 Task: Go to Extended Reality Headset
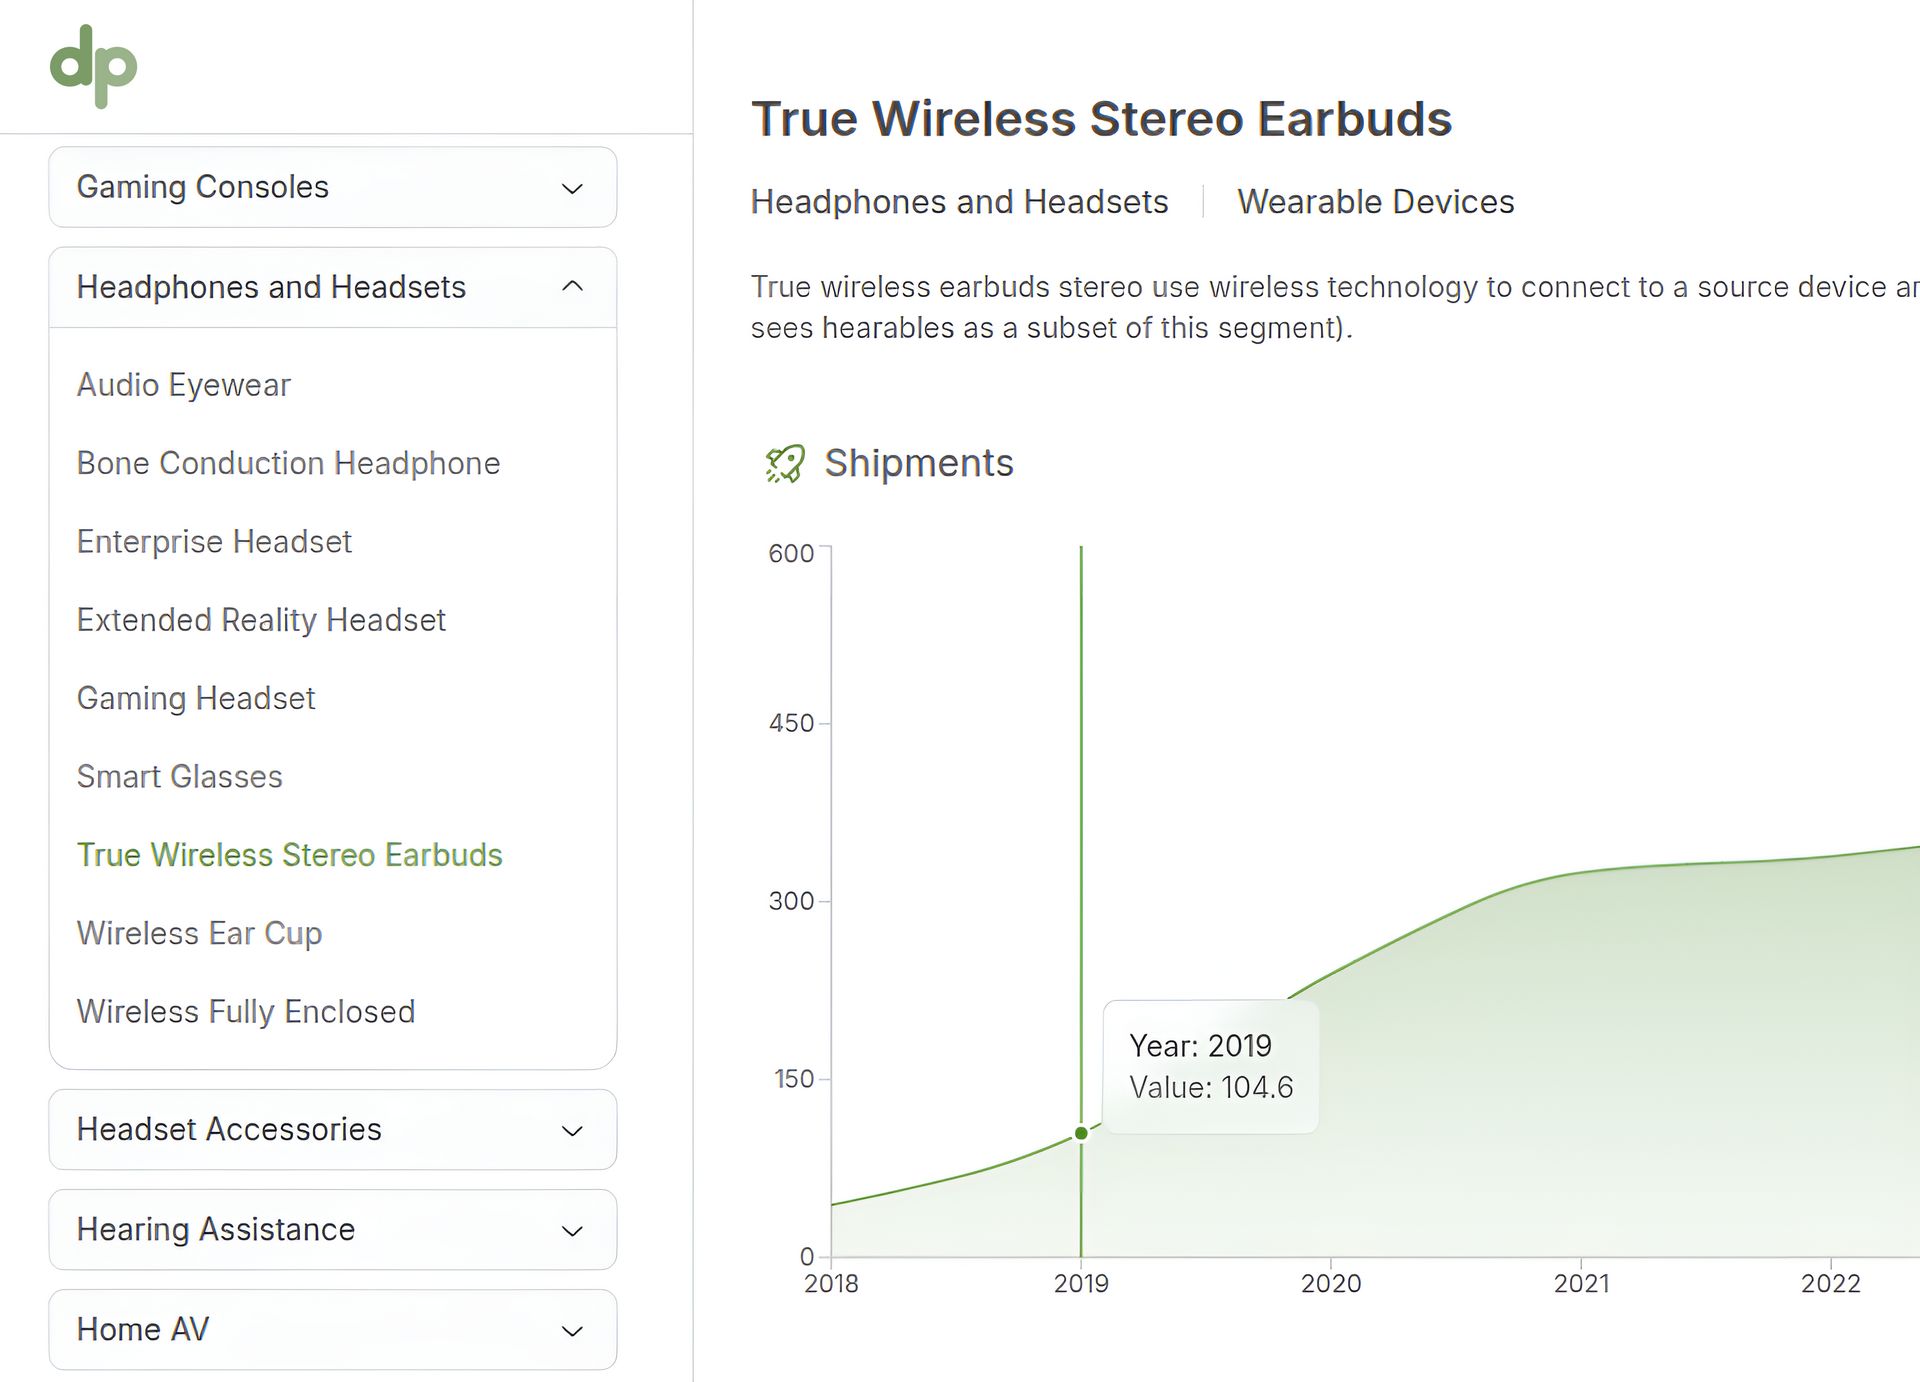click(x=261, y=620)
